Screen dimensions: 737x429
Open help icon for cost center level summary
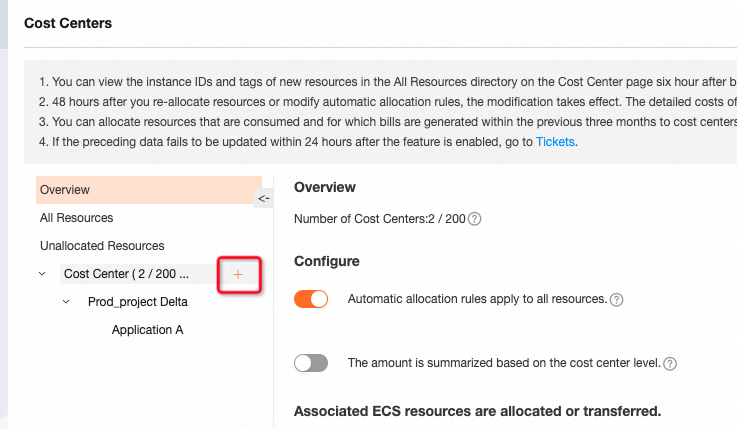coord(670,364)
